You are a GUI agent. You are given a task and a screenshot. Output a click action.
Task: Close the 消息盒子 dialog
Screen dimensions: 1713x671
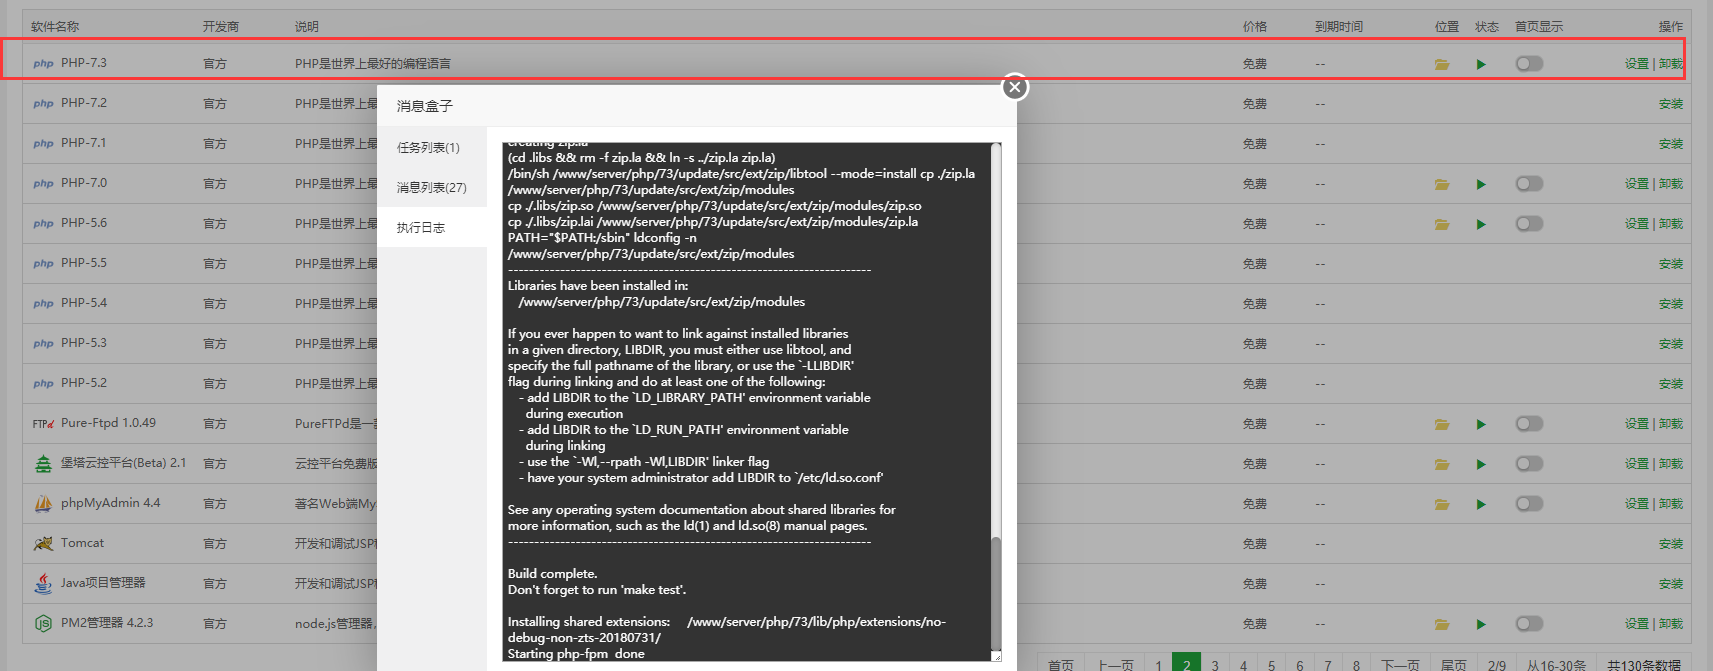coord(1015,87)
